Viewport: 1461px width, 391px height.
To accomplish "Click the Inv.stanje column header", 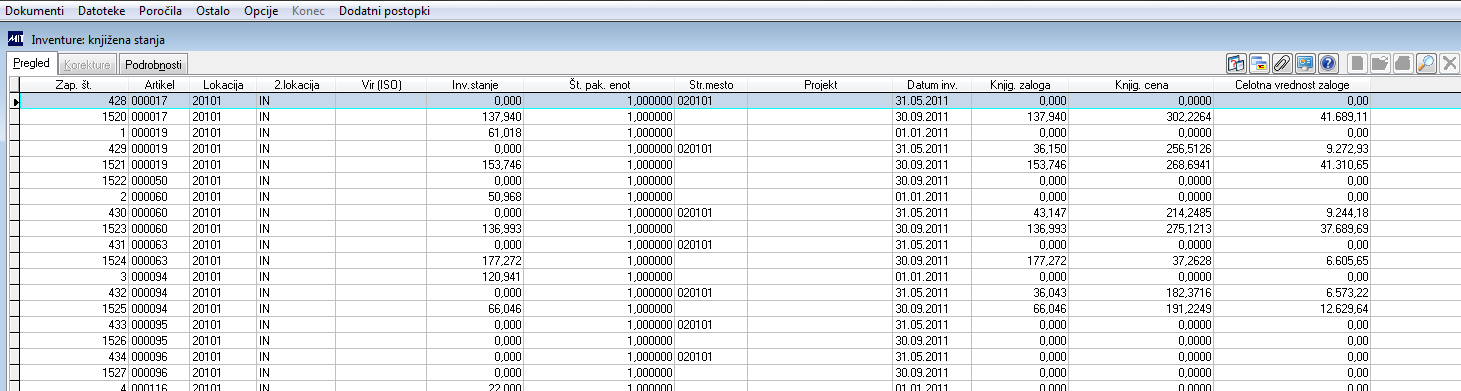I will click(x=475, y=85).
